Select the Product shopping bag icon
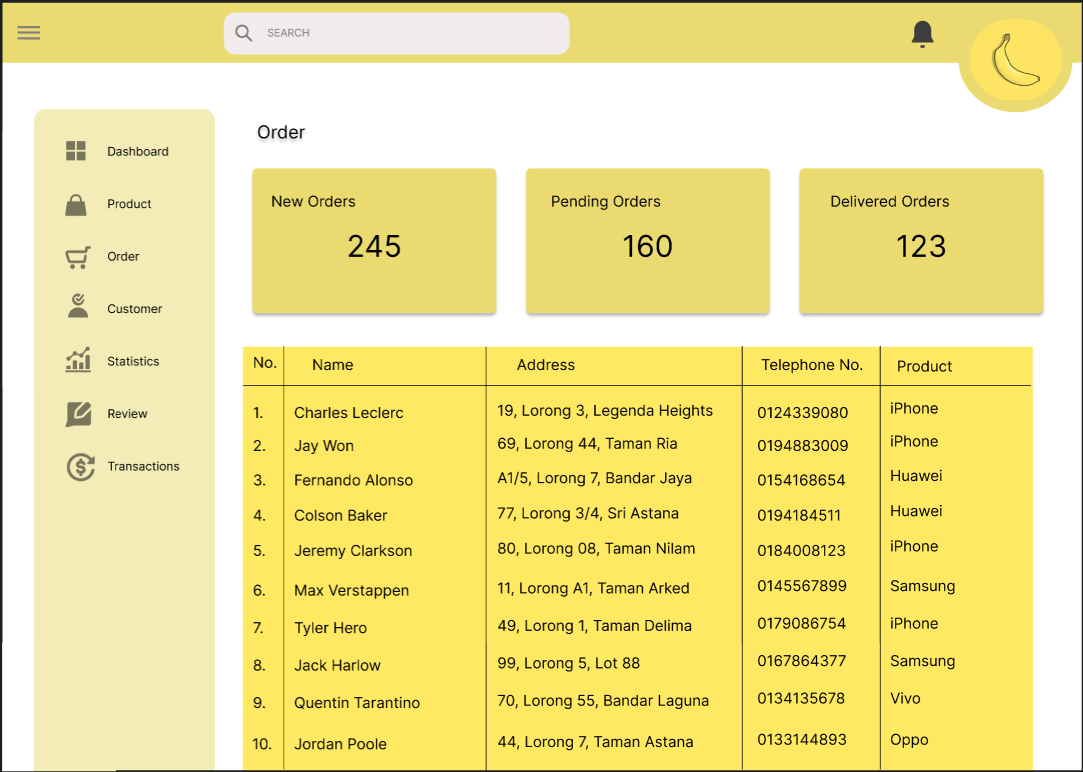Screen dimensions: 1083x772 (76, 204)
